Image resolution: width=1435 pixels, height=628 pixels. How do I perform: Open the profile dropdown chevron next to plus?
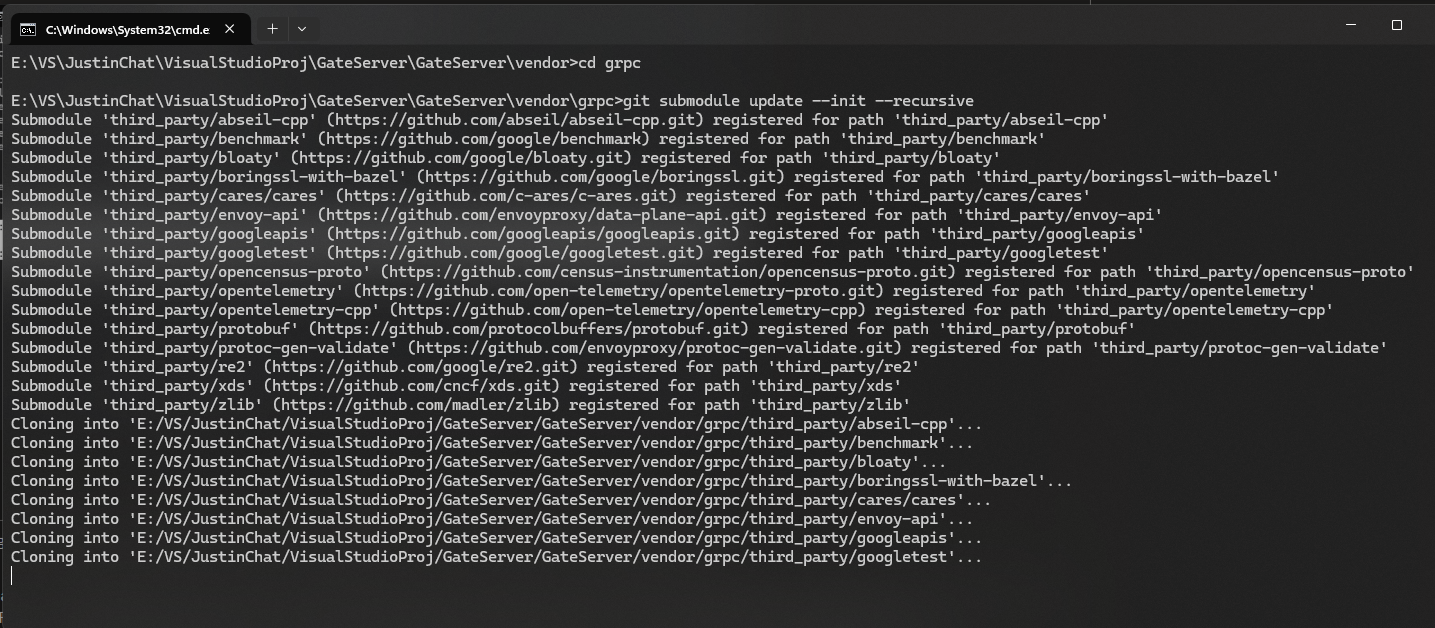[x=302, y=28]
